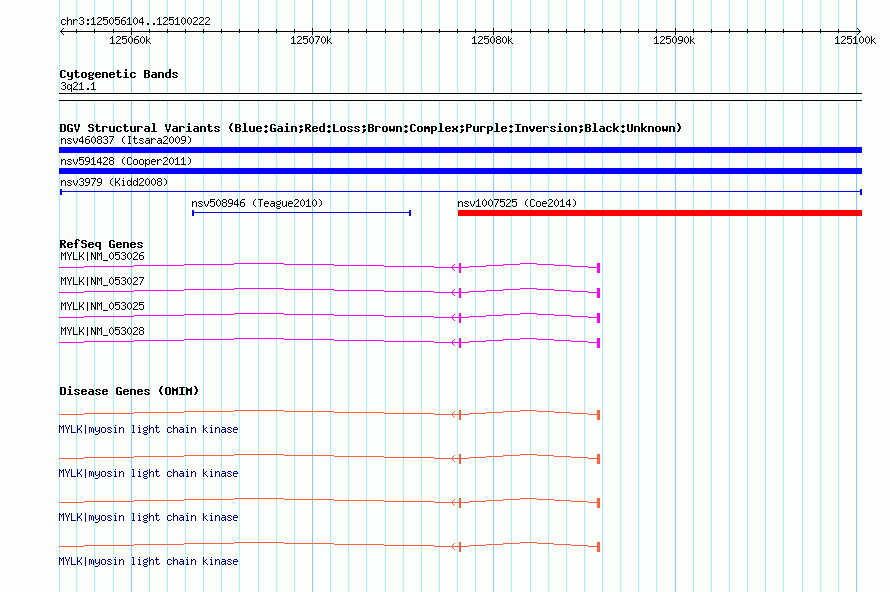The image size is (890, 592).
Task: Open the first MYLK|myosin light chain kinase link
Action: point(148,430)
